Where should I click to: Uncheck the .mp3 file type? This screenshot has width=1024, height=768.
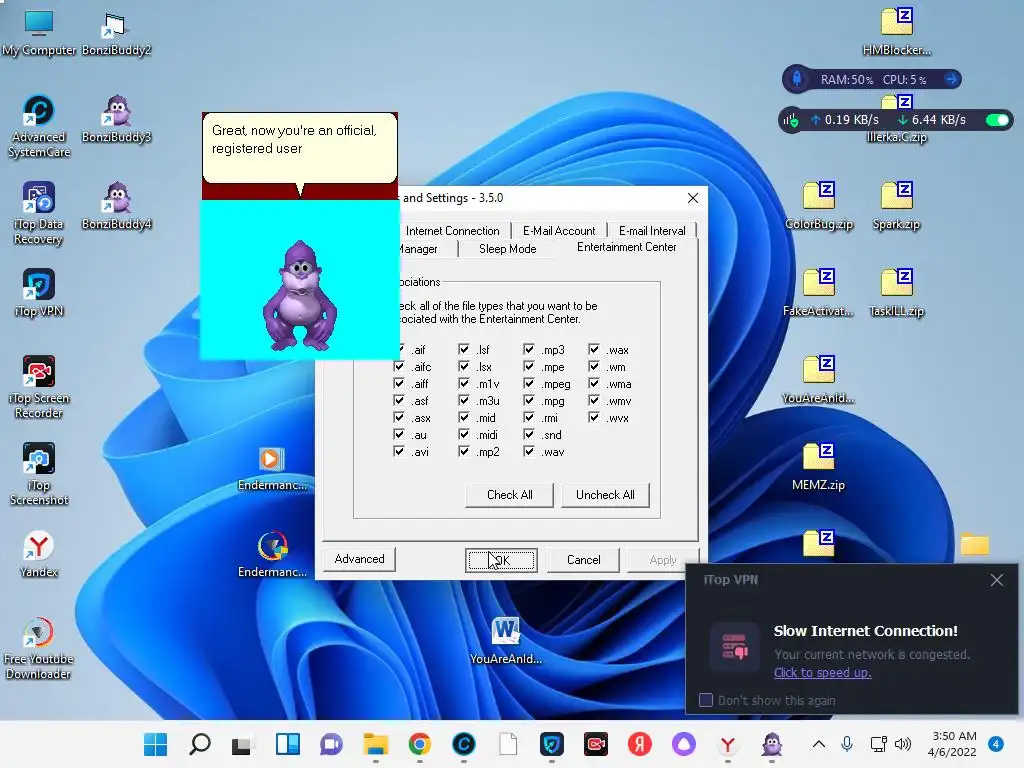tap(529, 349)
